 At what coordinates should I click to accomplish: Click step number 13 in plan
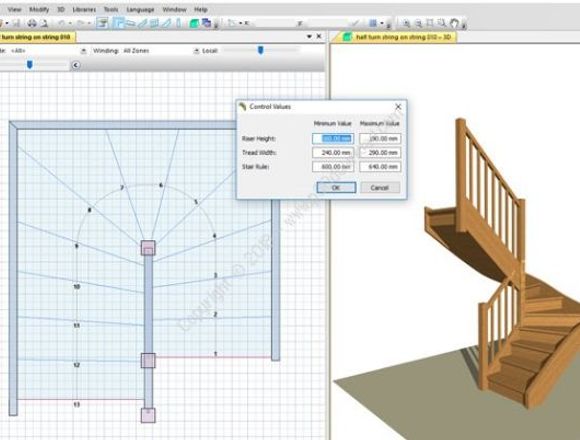pyautogui.click(x=77, y=405)
